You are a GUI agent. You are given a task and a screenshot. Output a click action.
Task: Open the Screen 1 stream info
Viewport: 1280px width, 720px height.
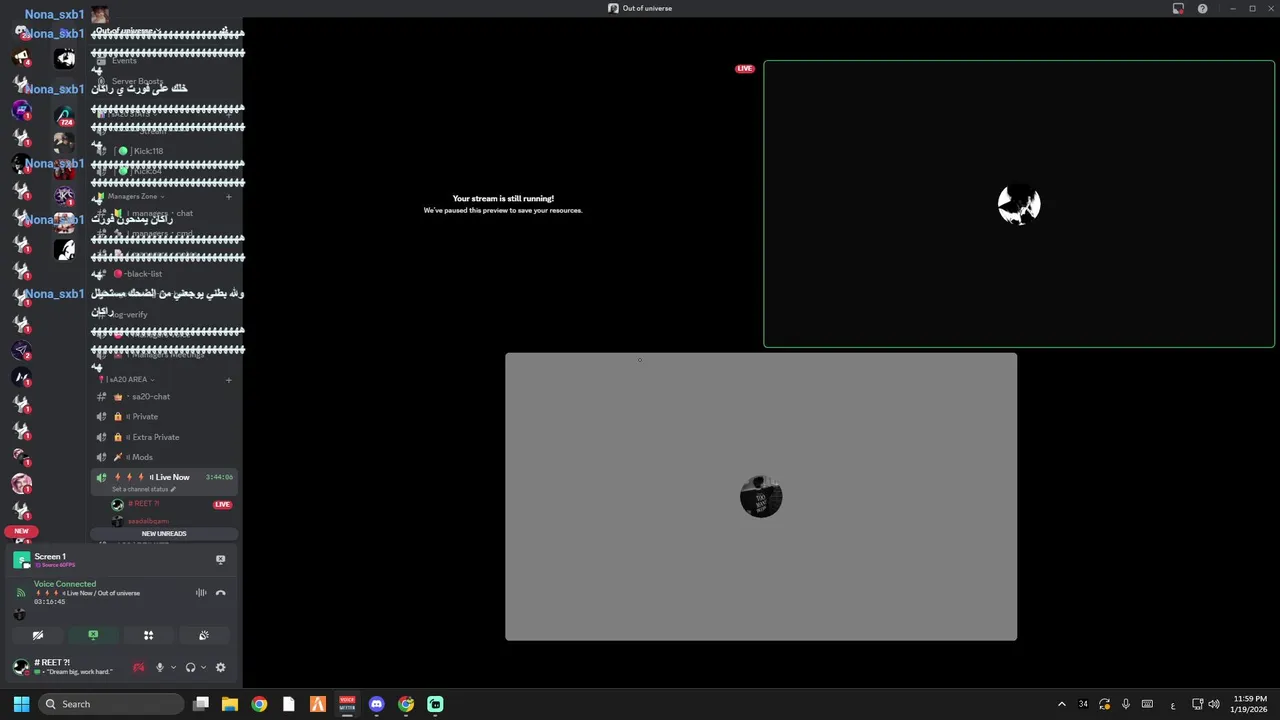click(50, 560)
